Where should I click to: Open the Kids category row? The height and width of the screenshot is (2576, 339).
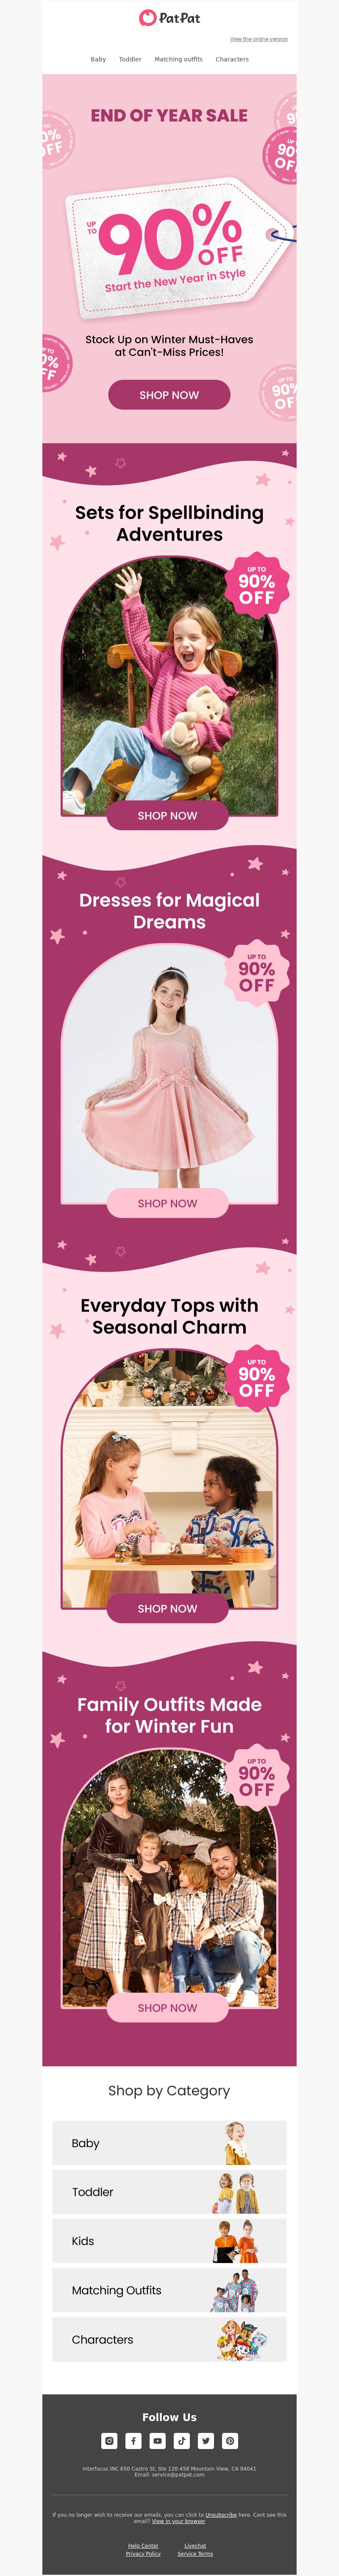169,2241
